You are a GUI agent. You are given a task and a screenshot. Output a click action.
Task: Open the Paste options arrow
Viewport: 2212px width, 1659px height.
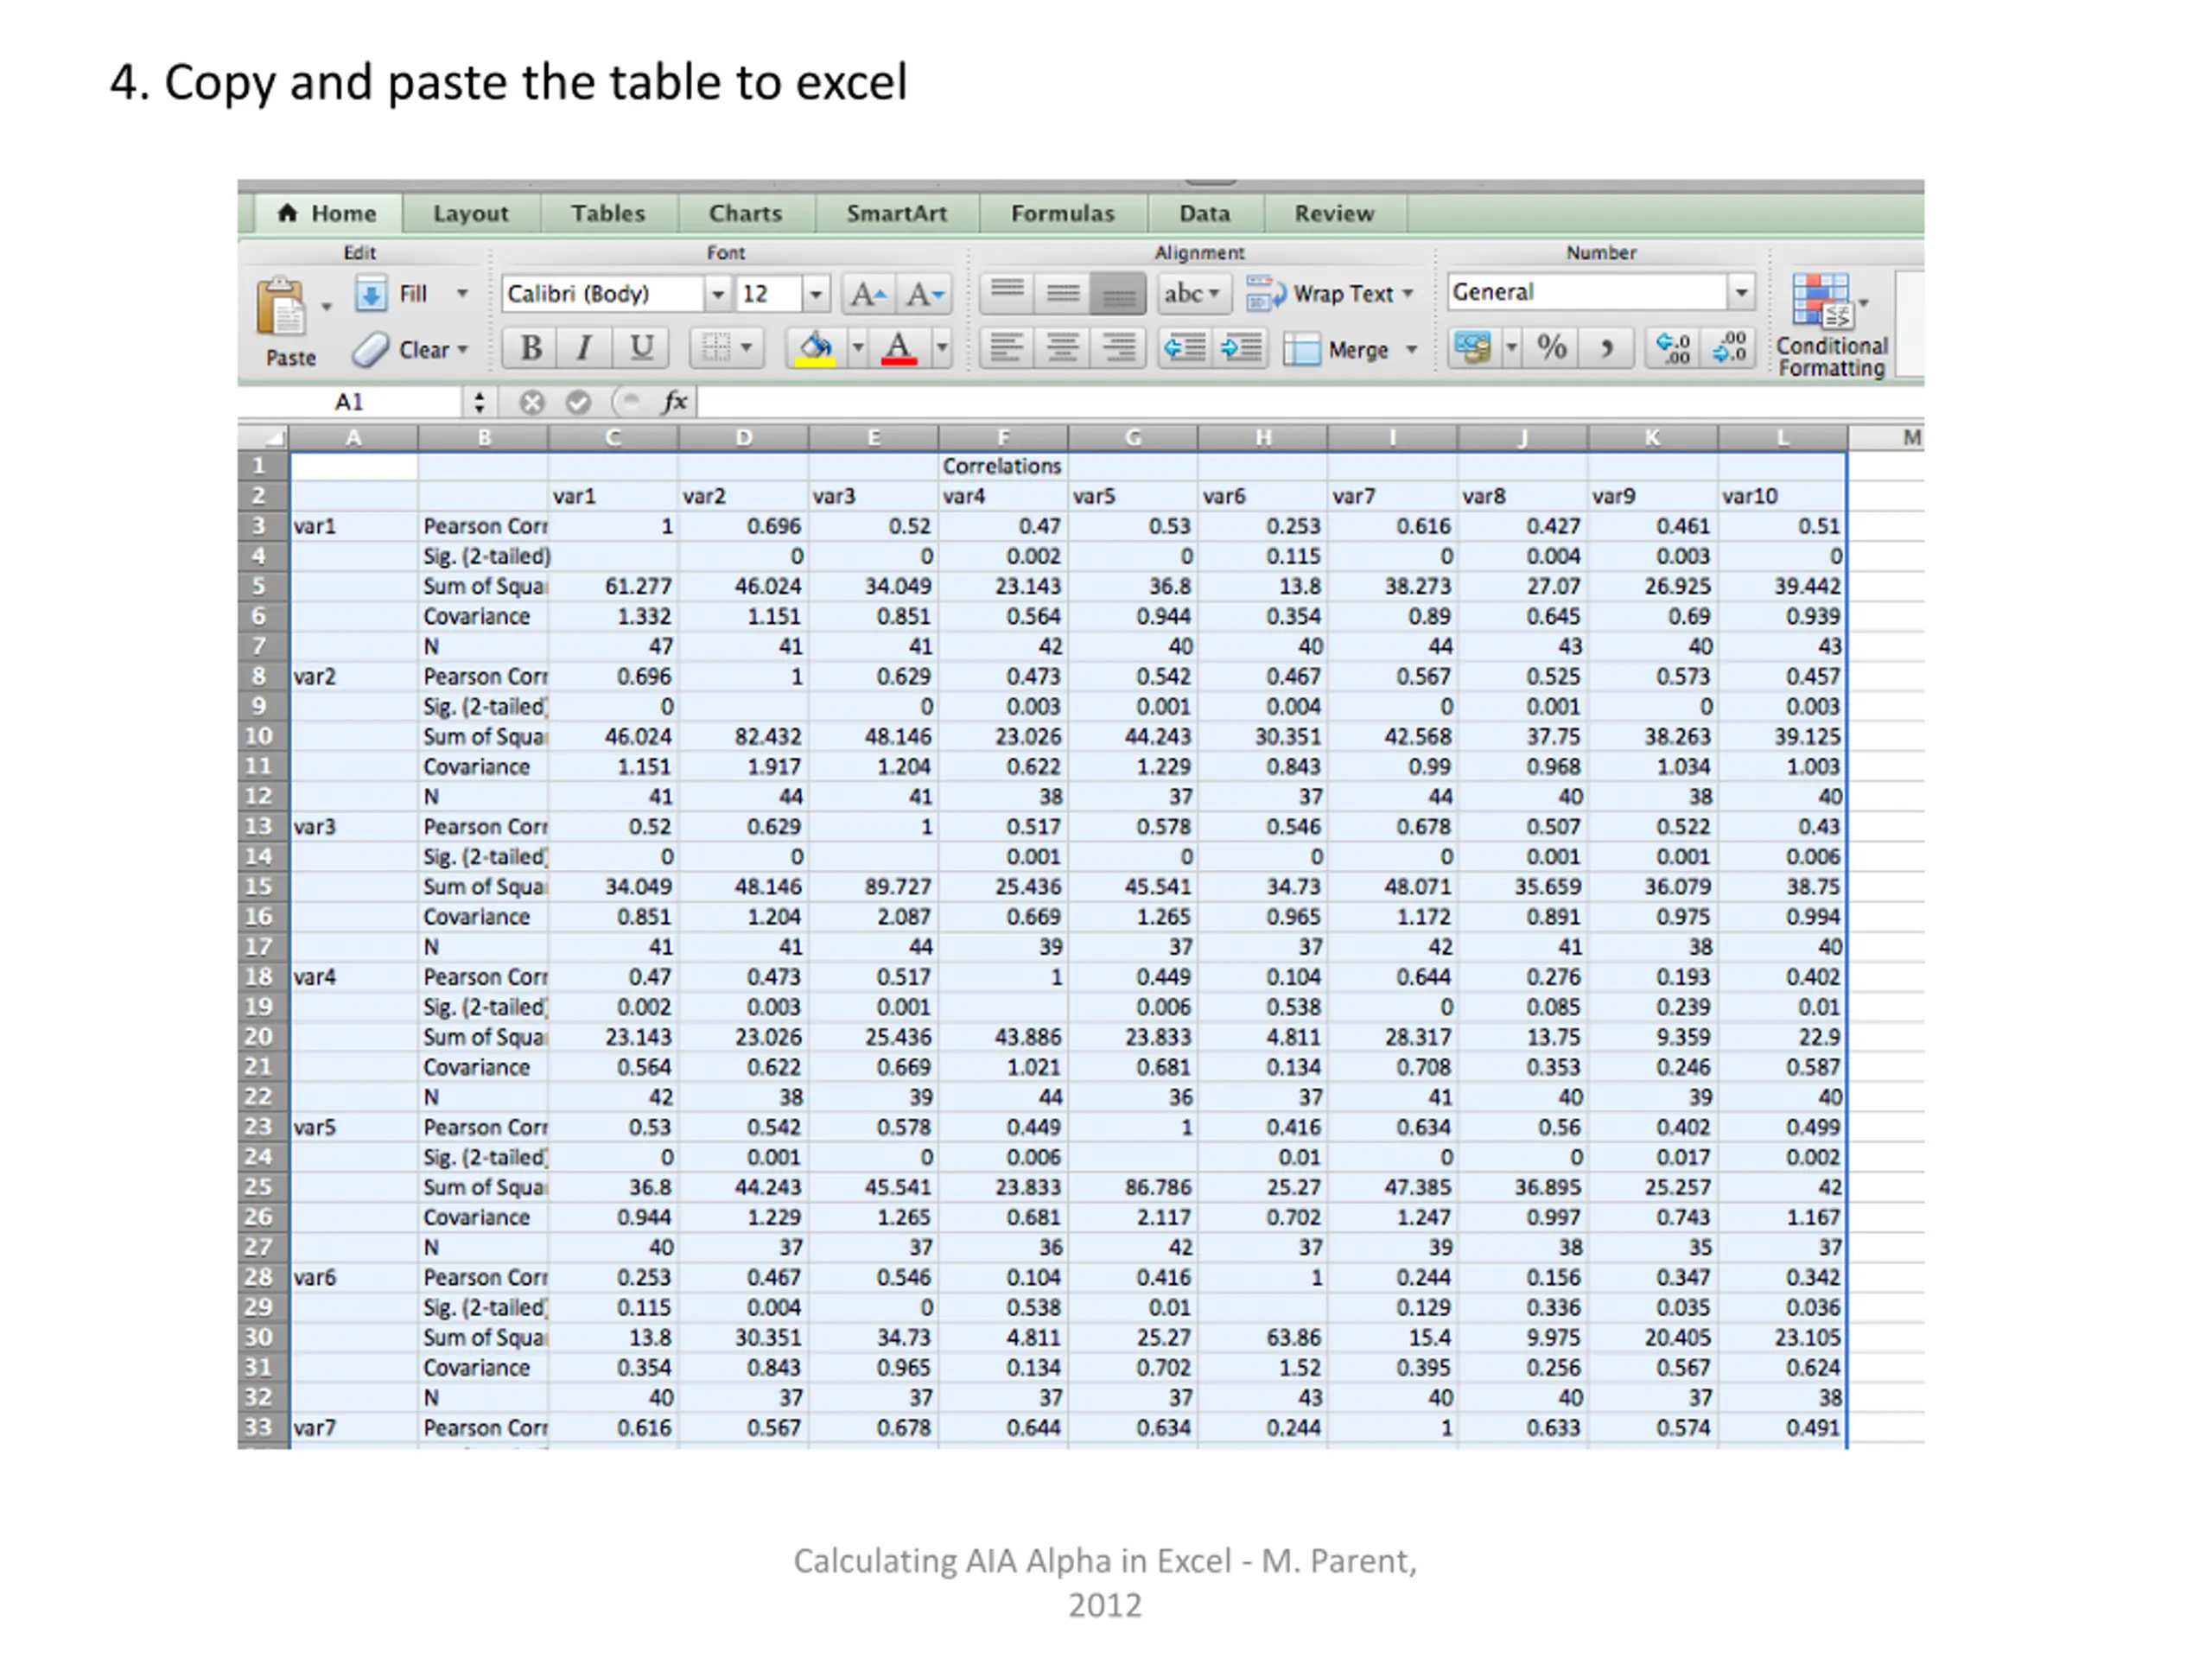pyautogui.click(x=326, y=307)
